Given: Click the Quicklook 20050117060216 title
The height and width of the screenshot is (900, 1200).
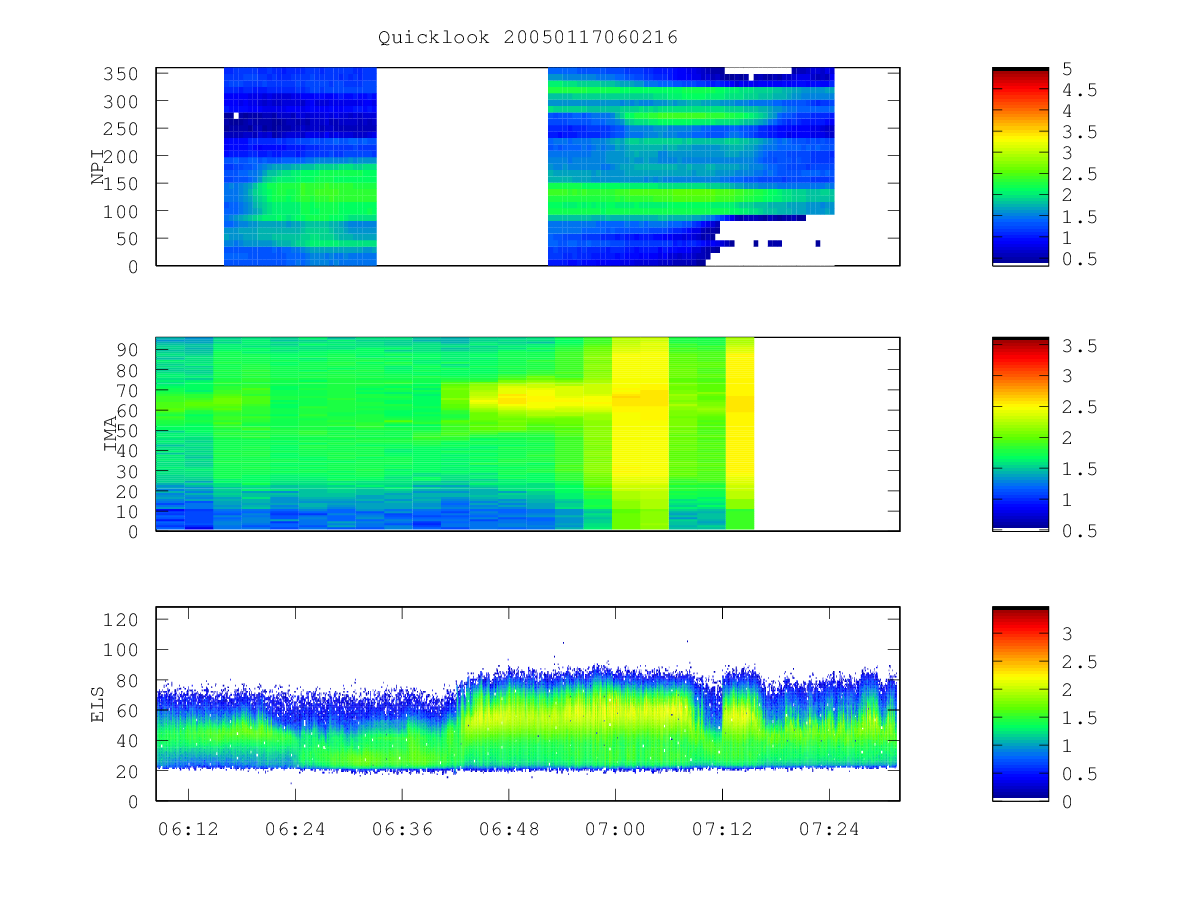Looking at the screenshot, I should click(x=528, y=38).
